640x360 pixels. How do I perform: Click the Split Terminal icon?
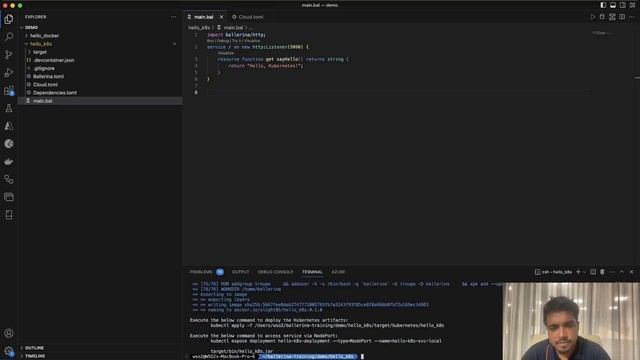pos(593,272)
